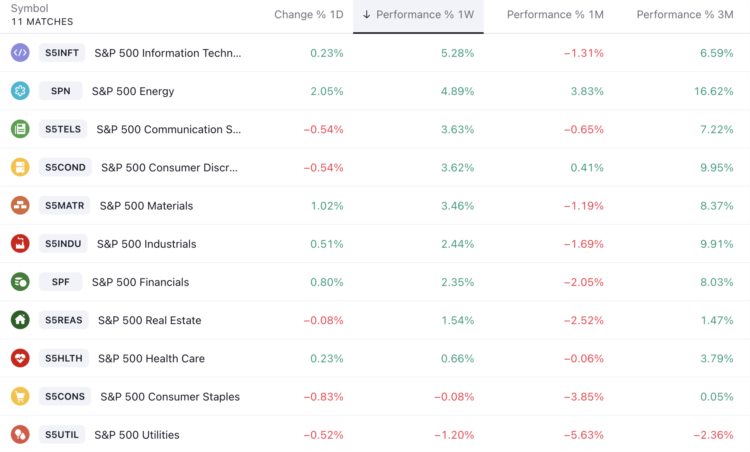This screenshot has width=750, height=452.
Task: Click the Communication Services sector icon
Action: 20,129
